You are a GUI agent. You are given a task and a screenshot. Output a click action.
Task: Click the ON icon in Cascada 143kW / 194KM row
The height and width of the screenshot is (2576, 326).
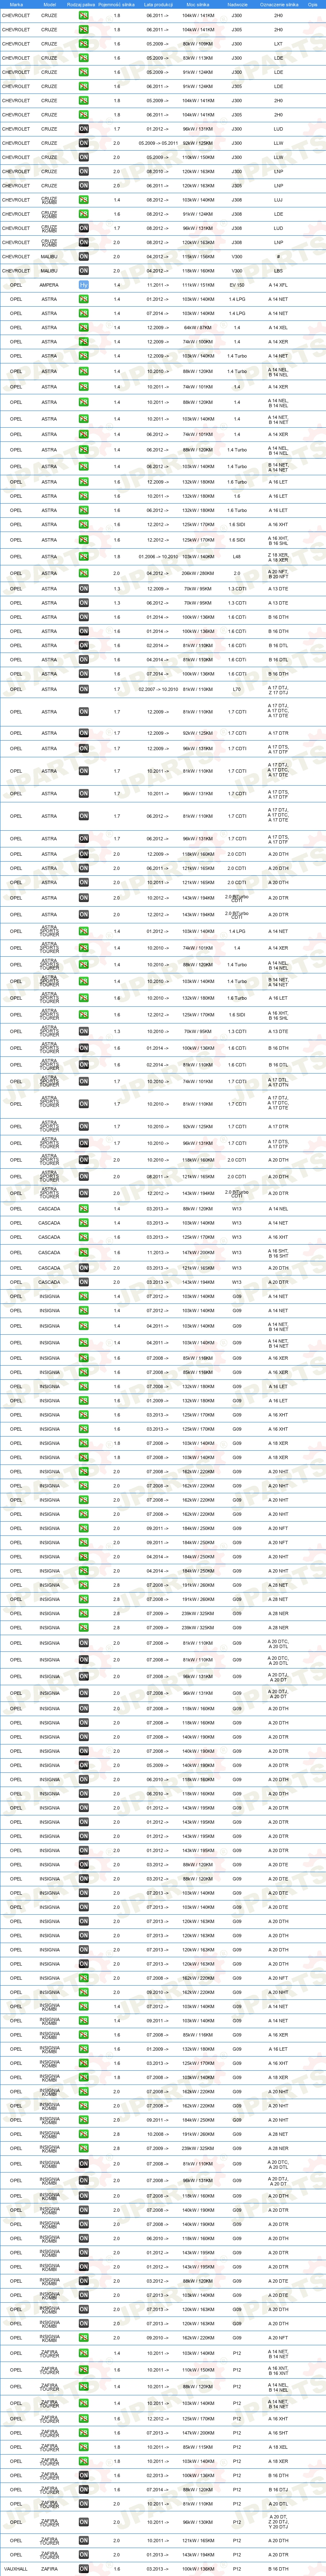[84, 1282]
